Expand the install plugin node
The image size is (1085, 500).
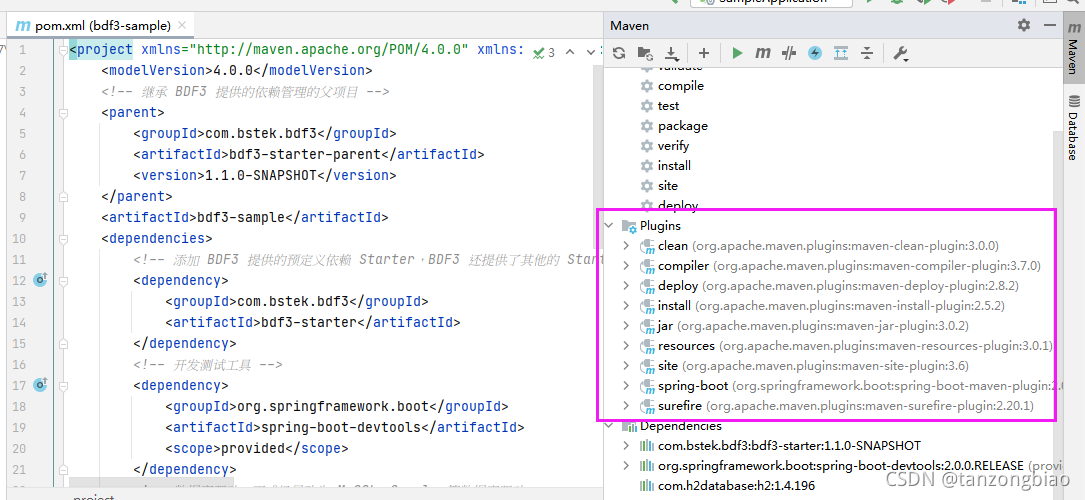pyautogui.click(x=626, y=306)
